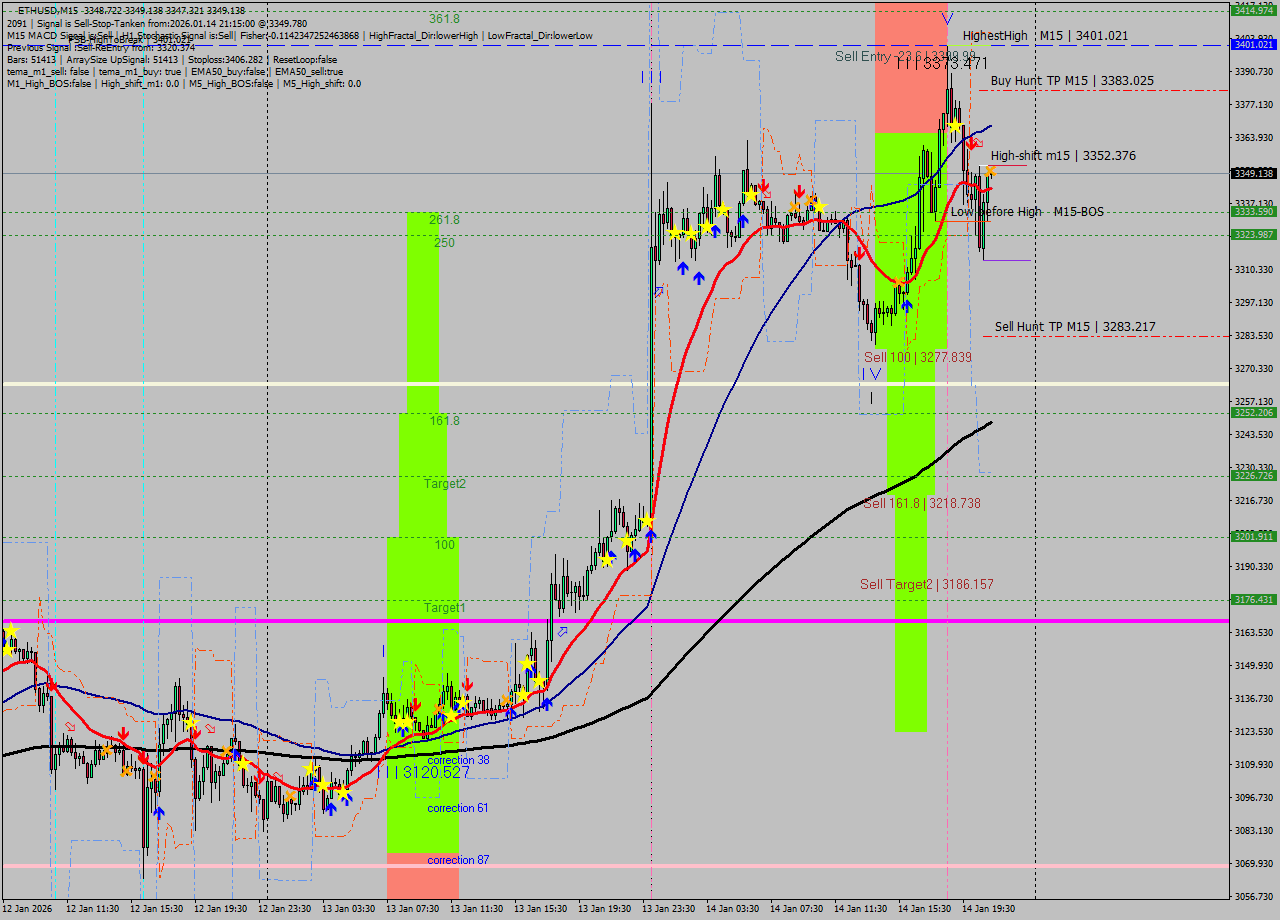Click the Sell 161.8 level label
This screenshot has width=1280, height=920.
tap(922, 504)
